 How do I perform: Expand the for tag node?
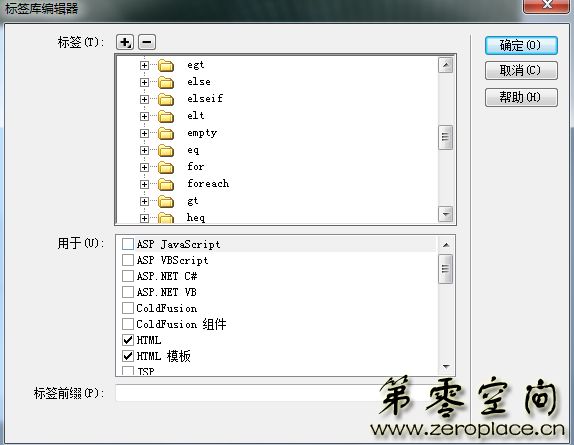coord(144,167)
